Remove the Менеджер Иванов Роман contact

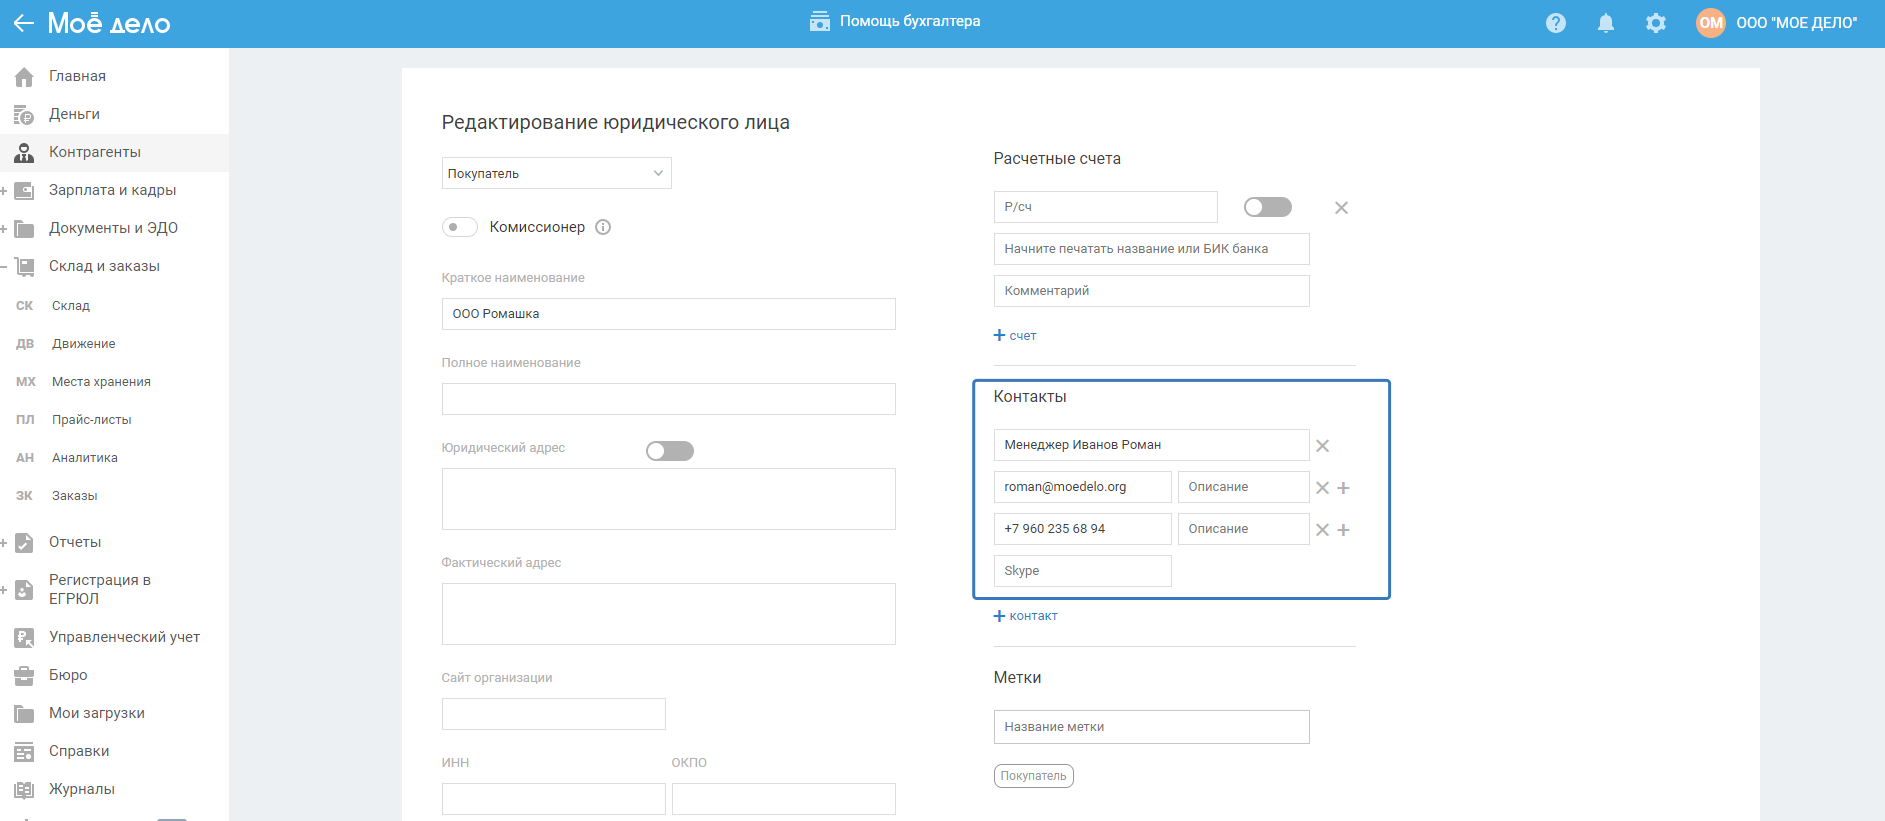[x=1322, y=446]
